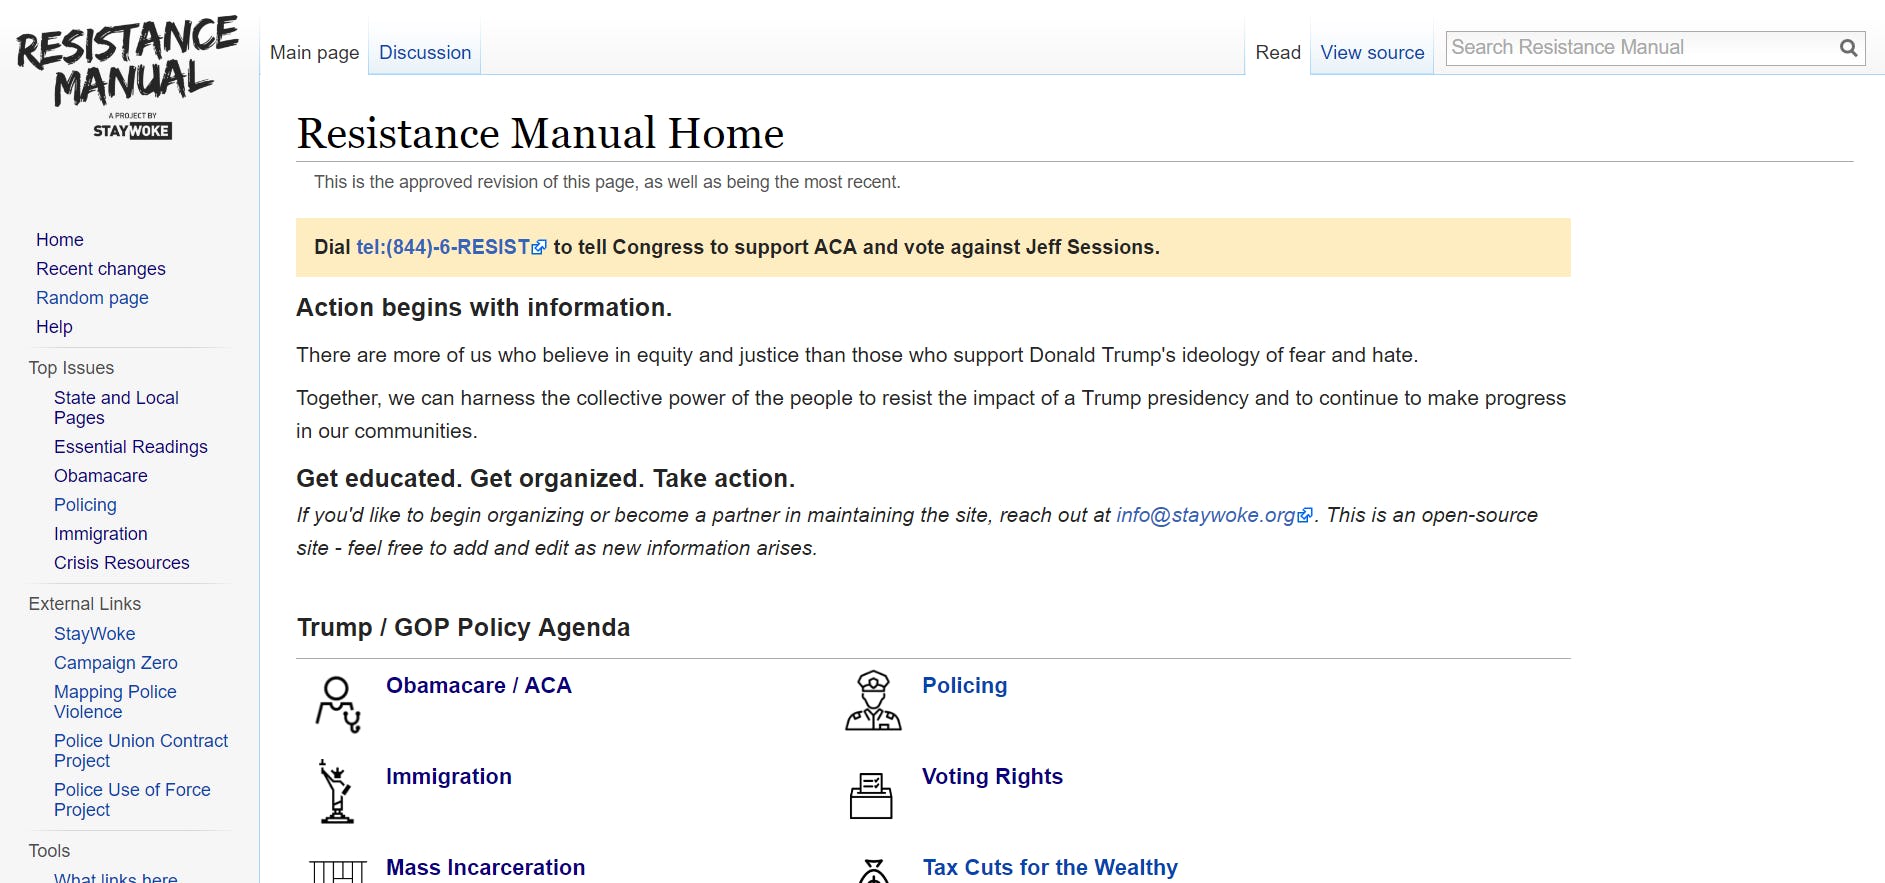The width and height of the screenshot is (1885, 883).
Task: Select the Read tab
Action: click(1278, 52)
